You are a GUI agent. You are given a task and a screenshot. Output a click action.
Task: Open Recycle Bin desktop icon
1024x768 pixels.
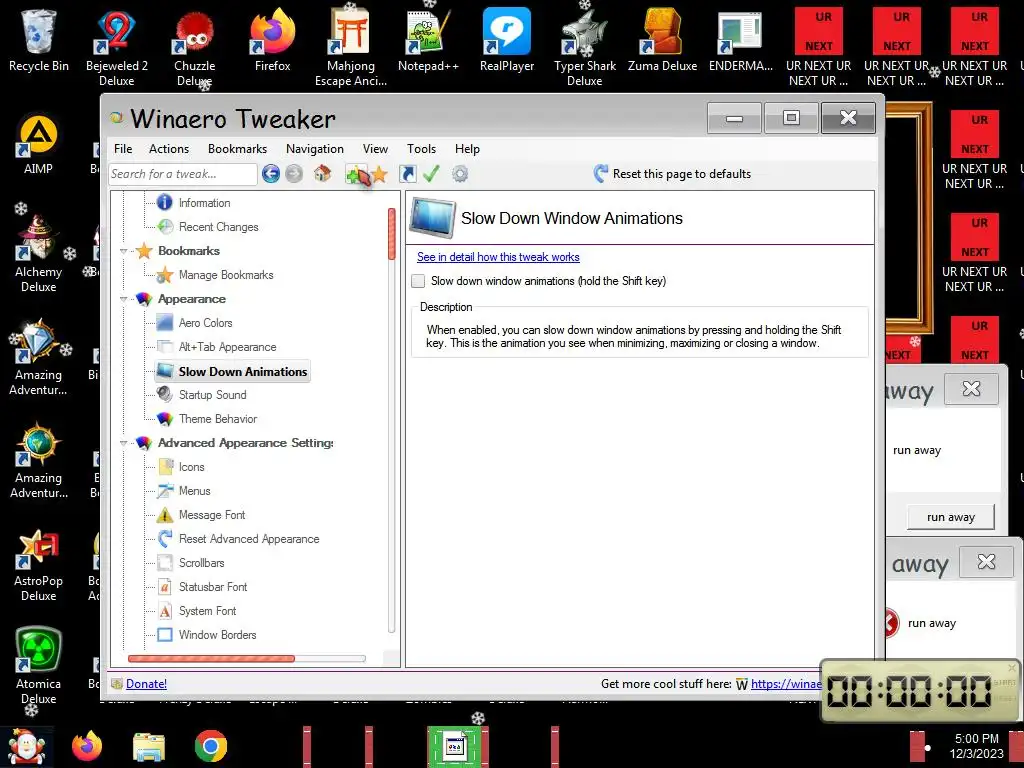click(x=39, y=40)
